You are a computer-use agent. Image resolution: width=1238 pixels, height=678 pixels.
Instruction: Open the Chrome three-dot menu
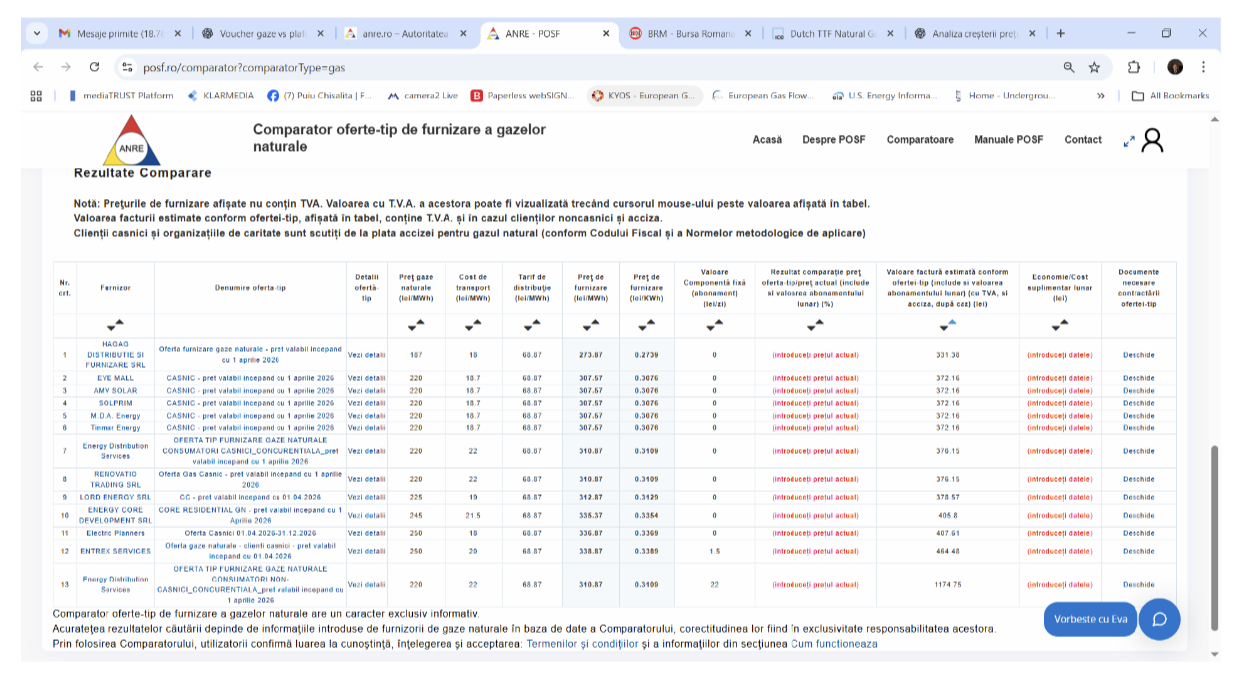(1203, 67)
